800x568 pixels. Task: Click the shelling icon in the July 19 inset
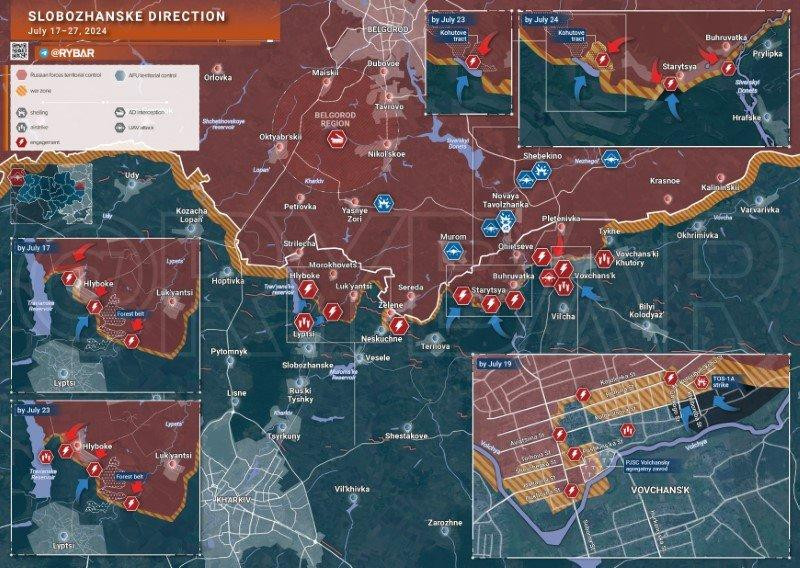pos(628,430)
